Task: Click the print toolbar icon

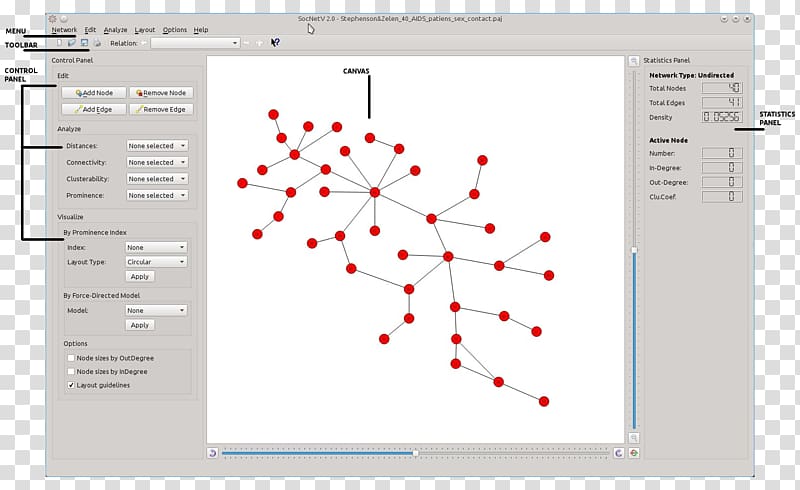Action: point(97,43)
